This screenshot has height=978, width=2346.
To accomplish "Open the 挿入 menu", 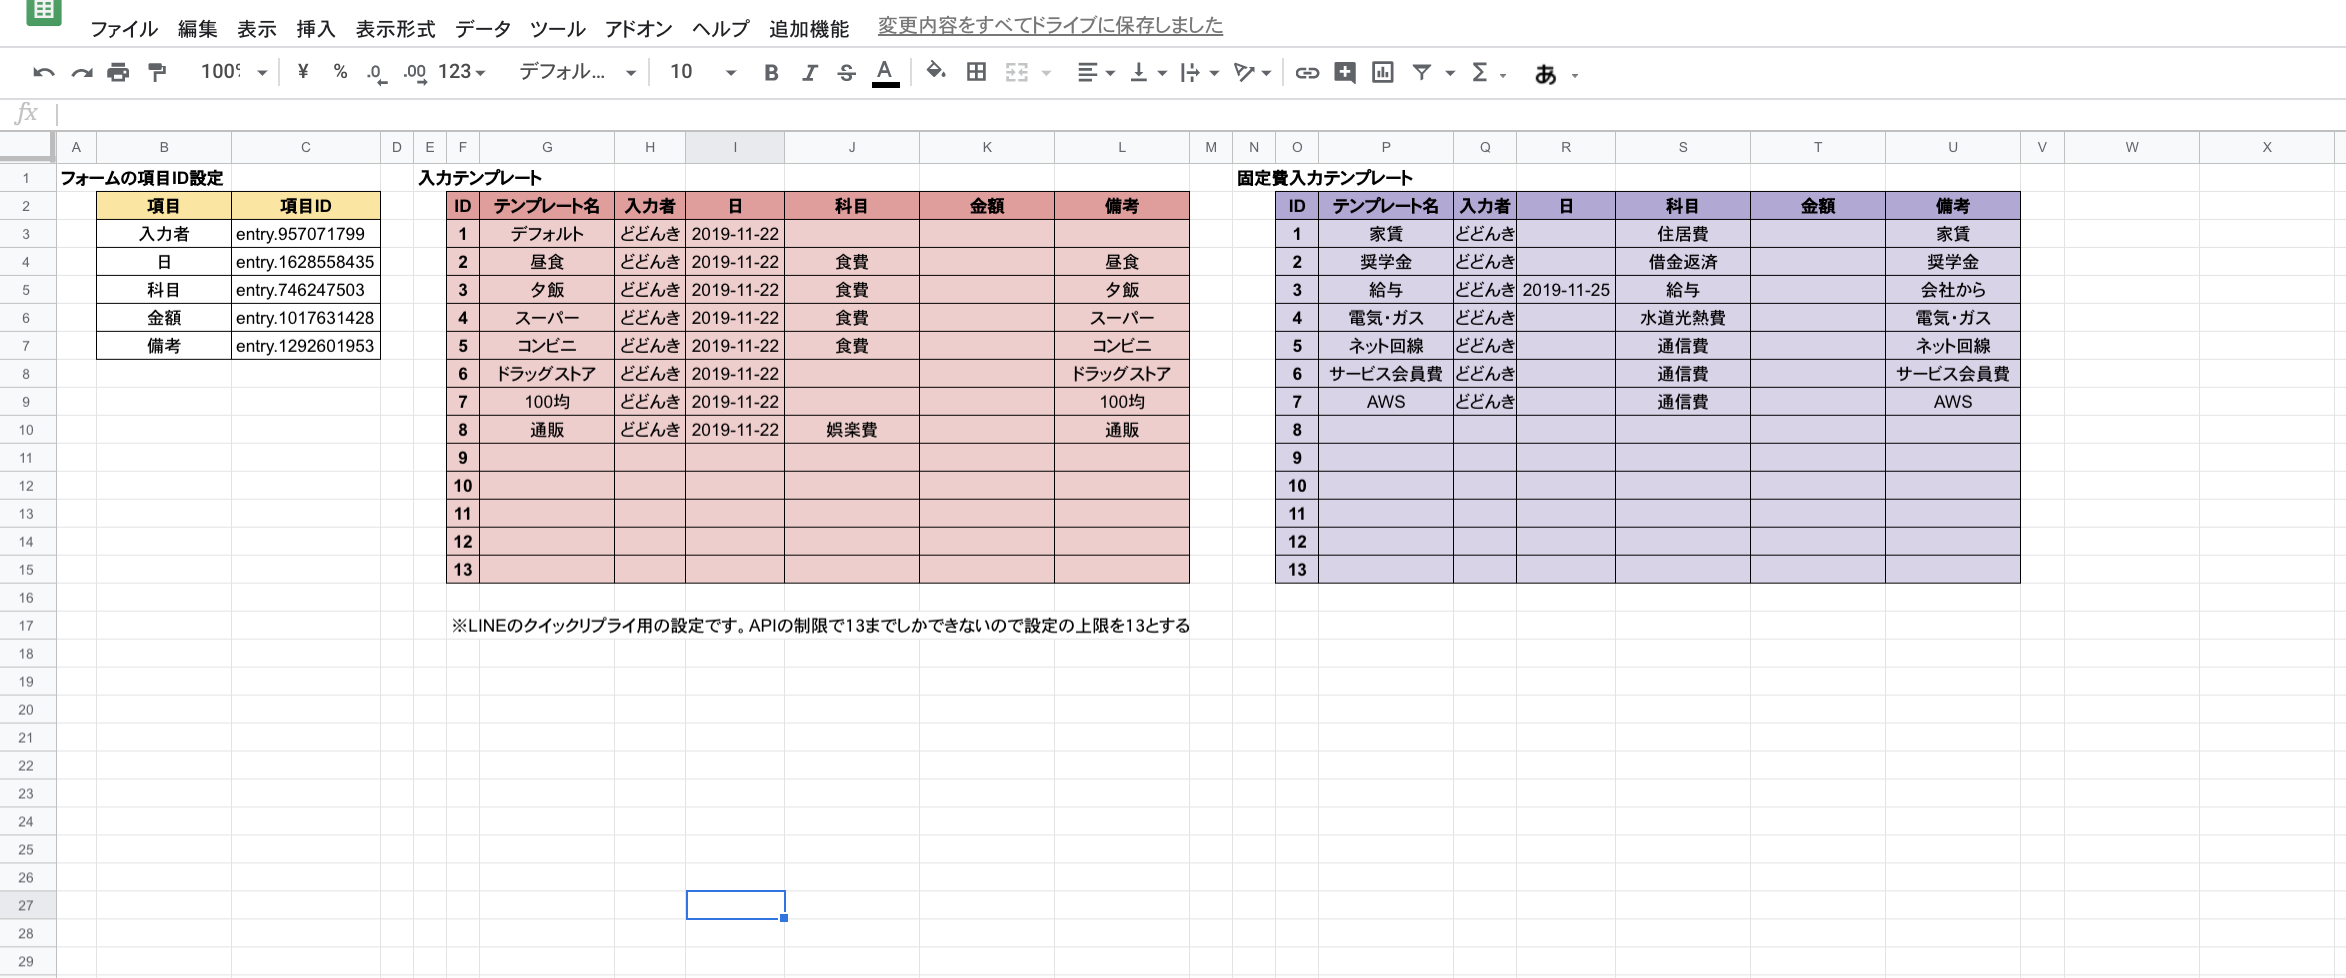I will [315, 28].
